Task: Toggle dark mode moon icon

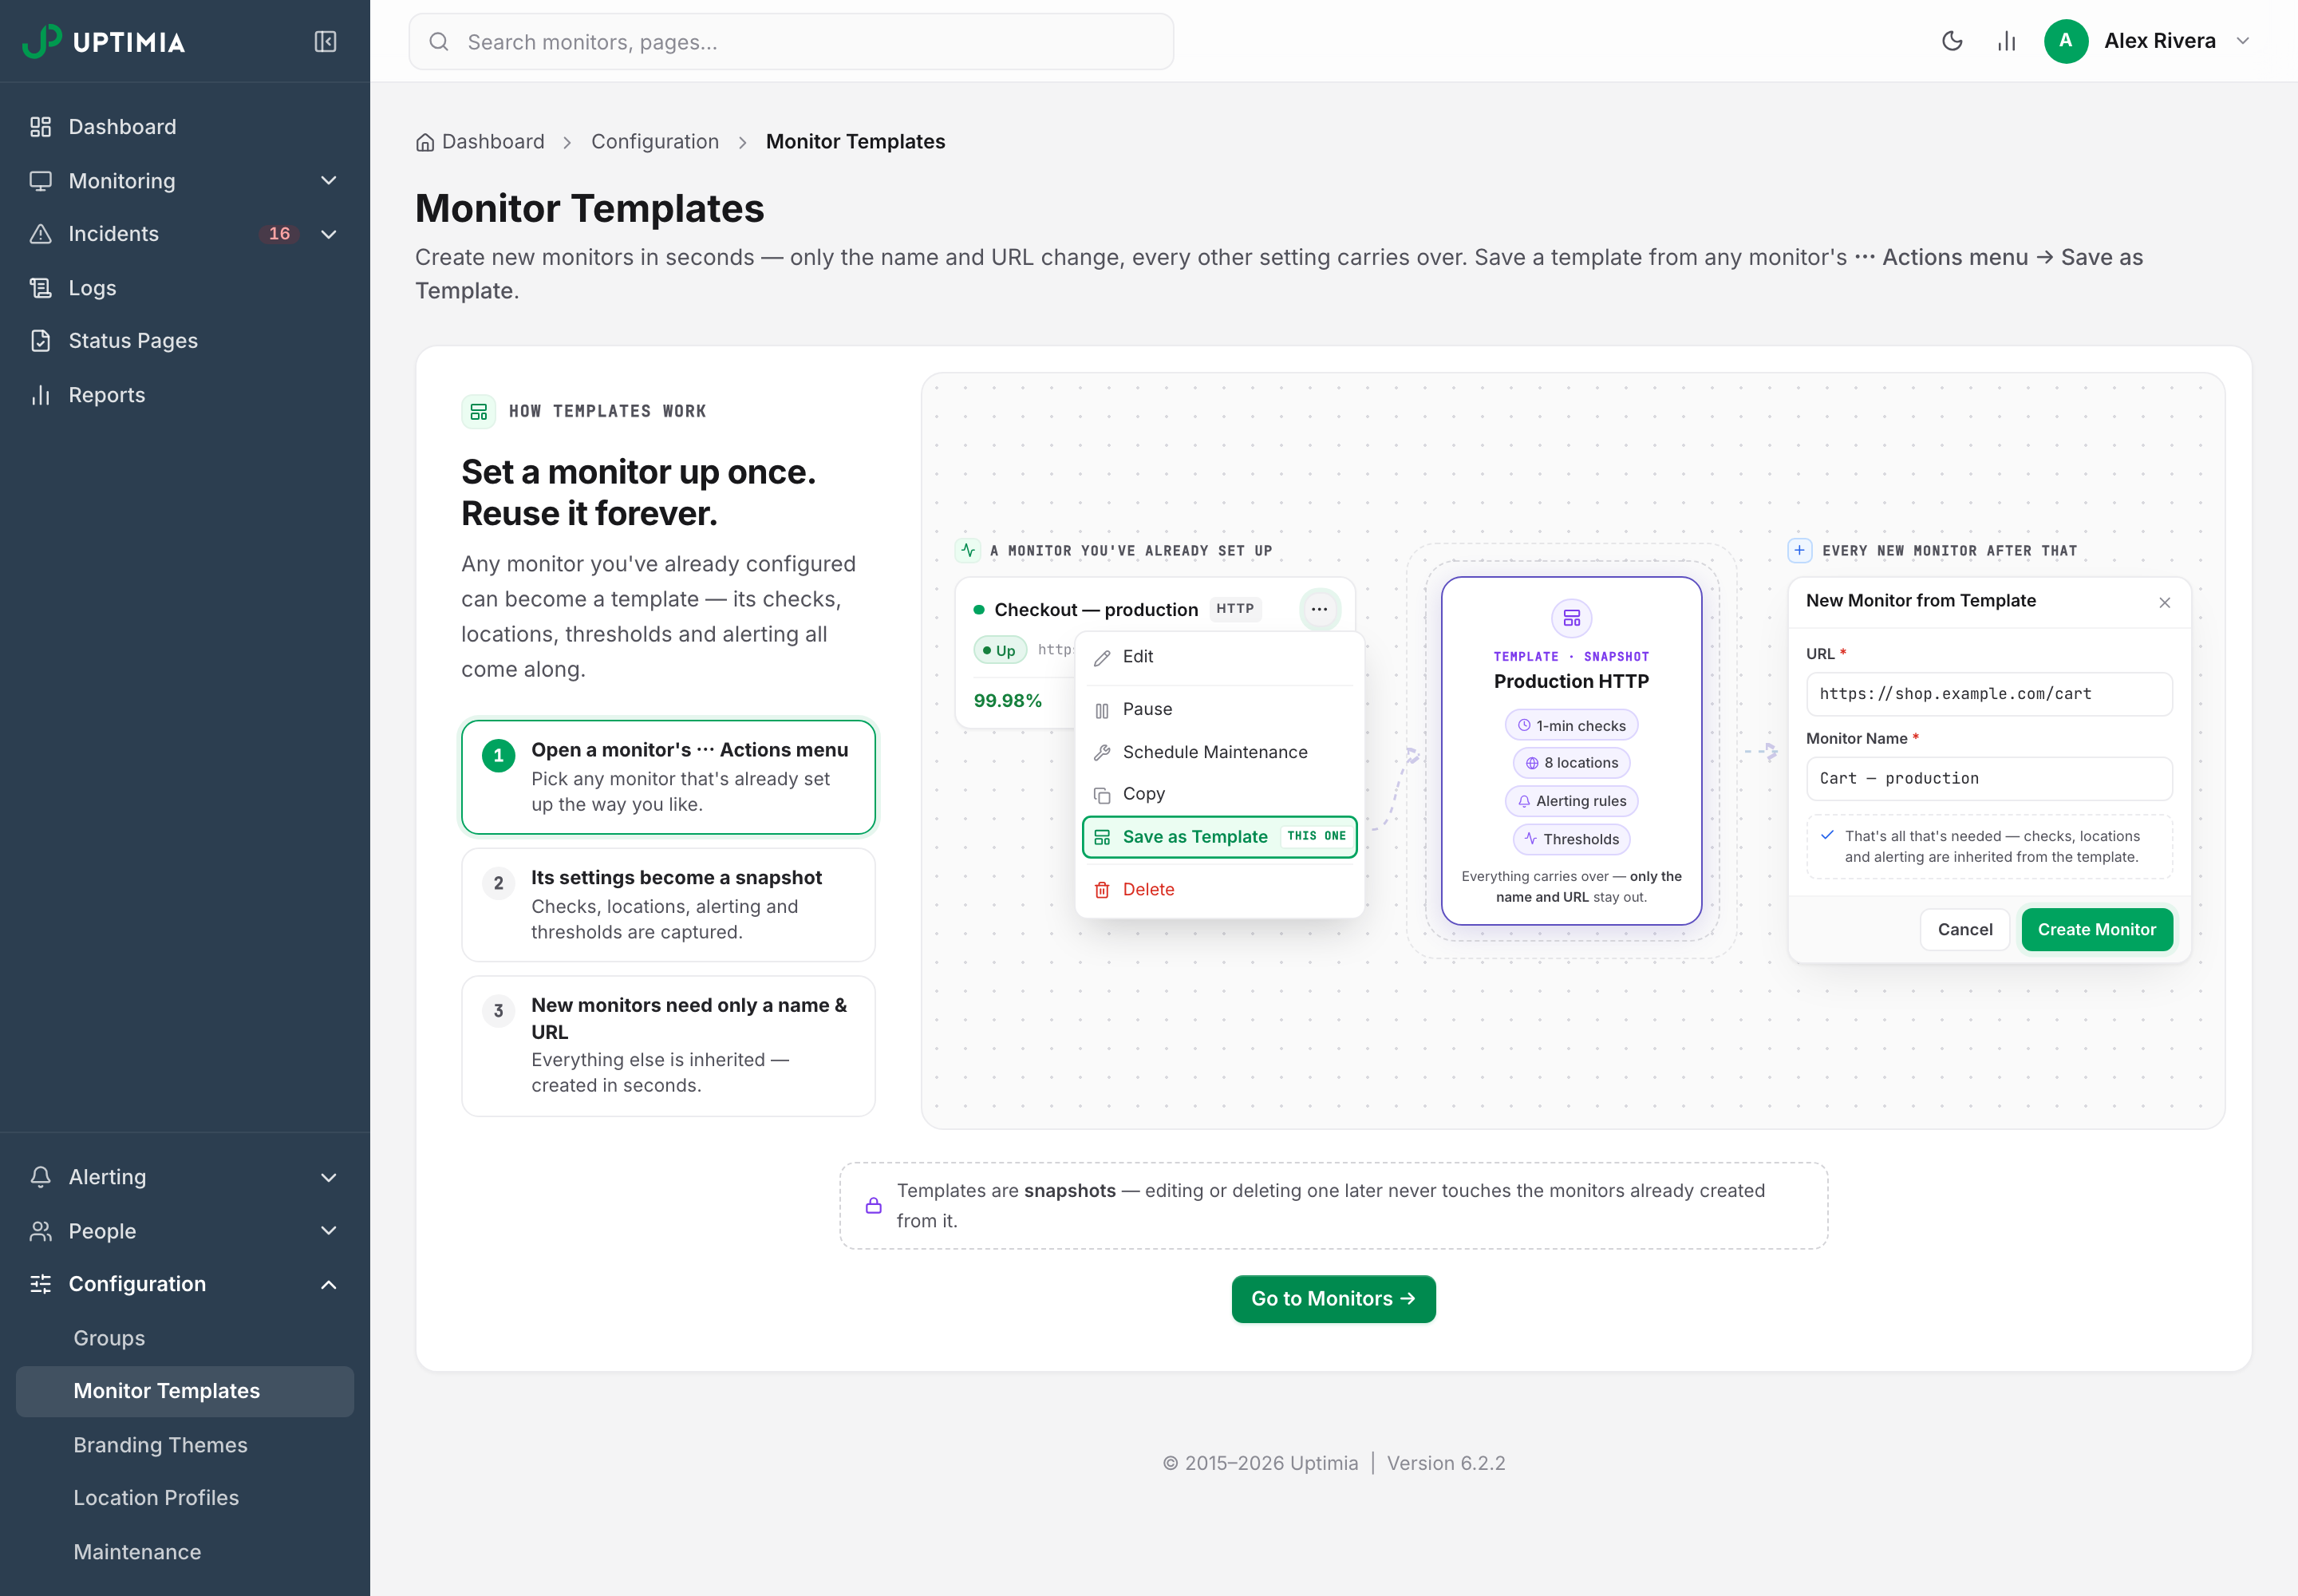Action: [x=1952, y=41]
